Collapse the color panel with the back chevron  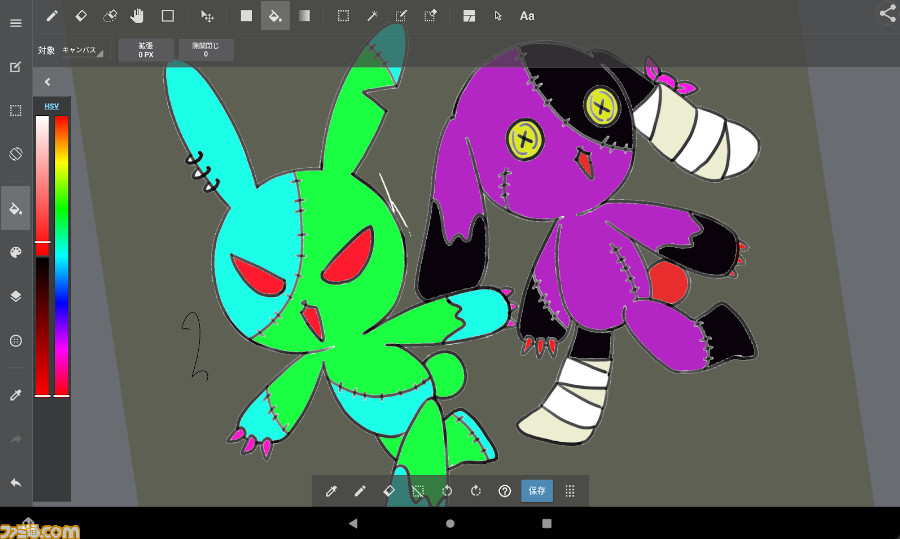point(48,82)
